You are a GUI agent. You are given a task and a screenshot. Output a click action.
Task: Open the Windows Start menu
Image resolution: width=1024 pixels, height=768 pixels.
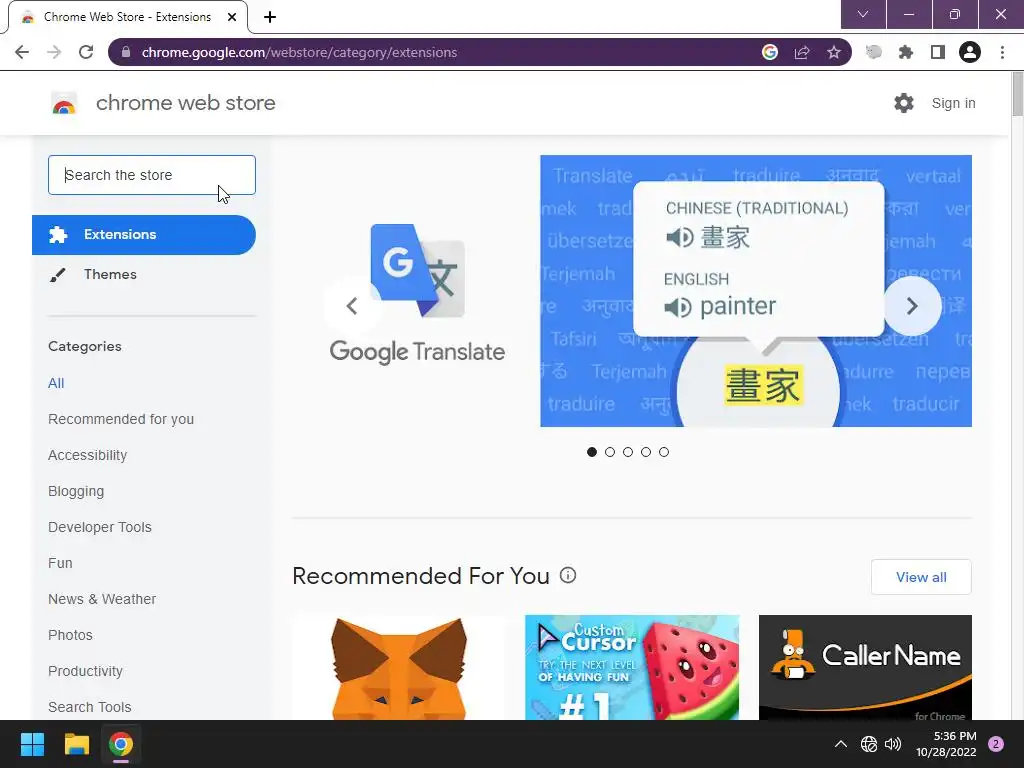click(x=32, y=744)
